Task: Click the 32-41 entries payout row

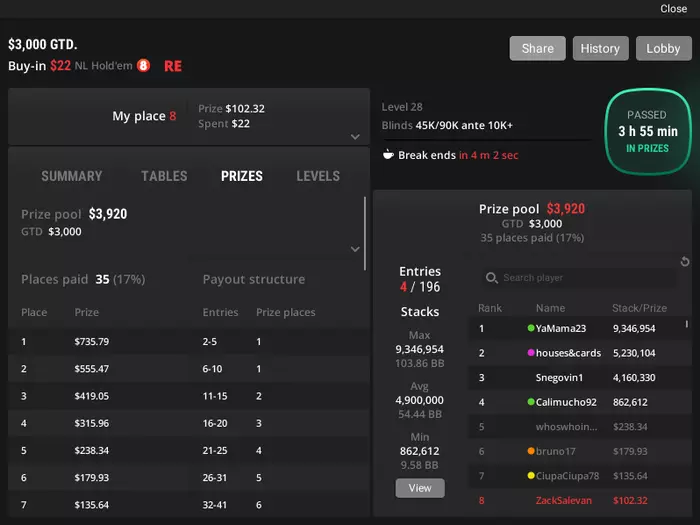Action: point(215,505)
